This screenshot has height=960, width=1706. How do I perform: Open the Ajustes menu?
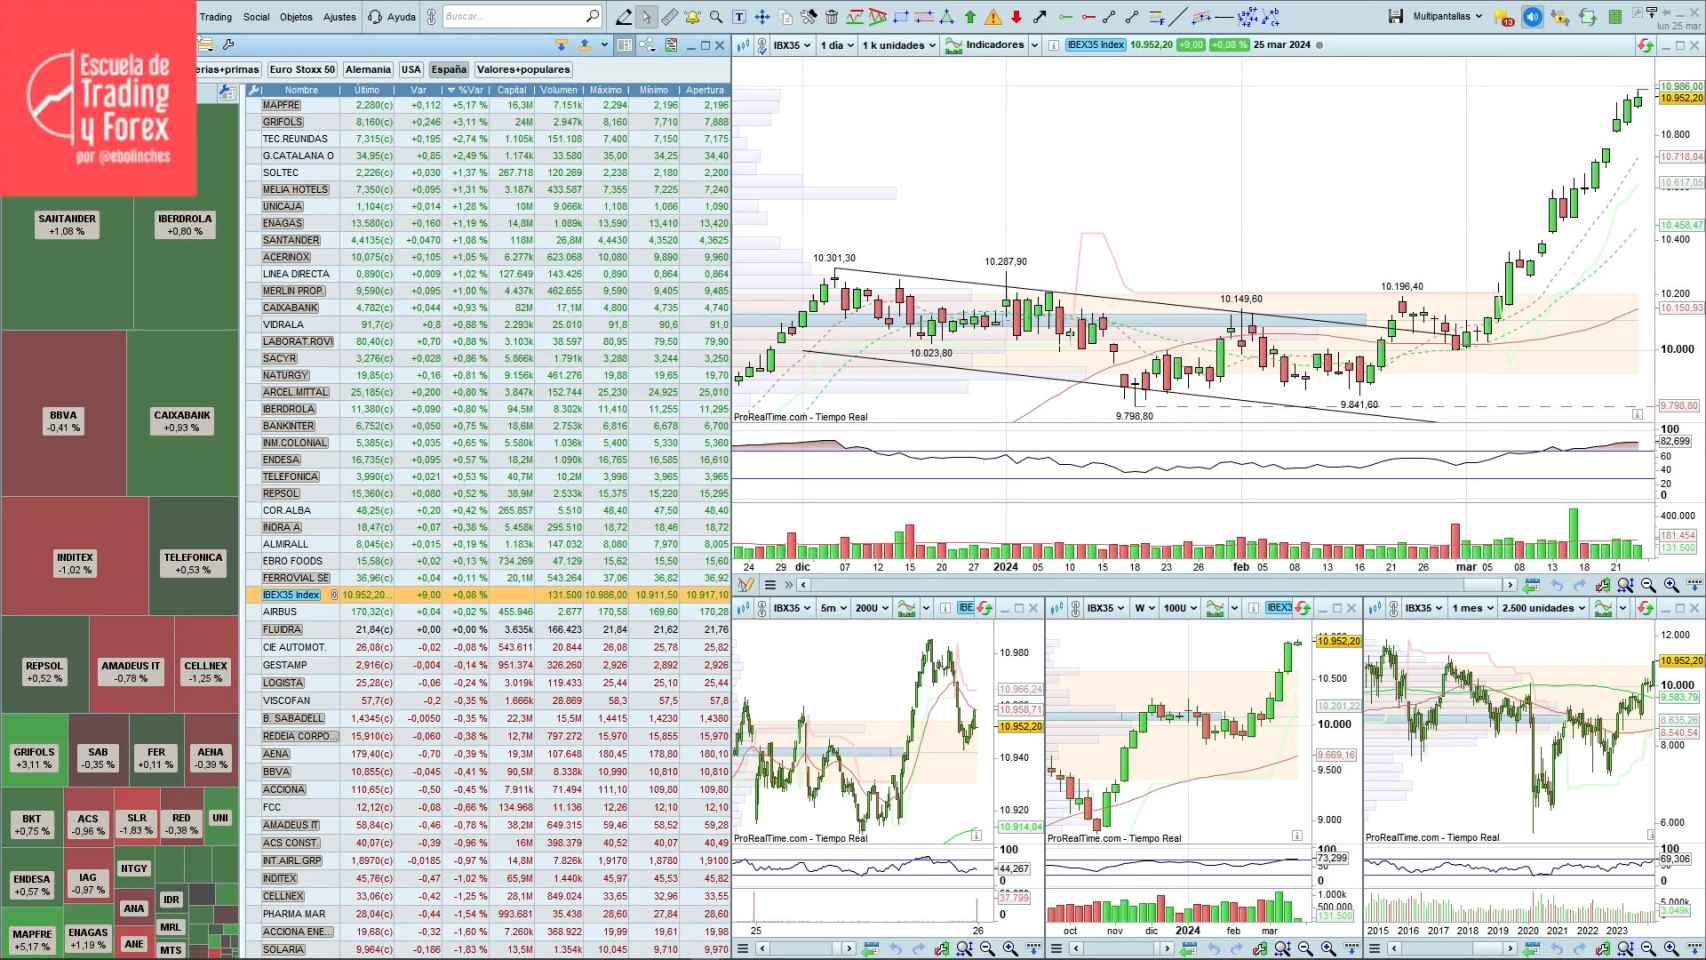tap(339, 16)
